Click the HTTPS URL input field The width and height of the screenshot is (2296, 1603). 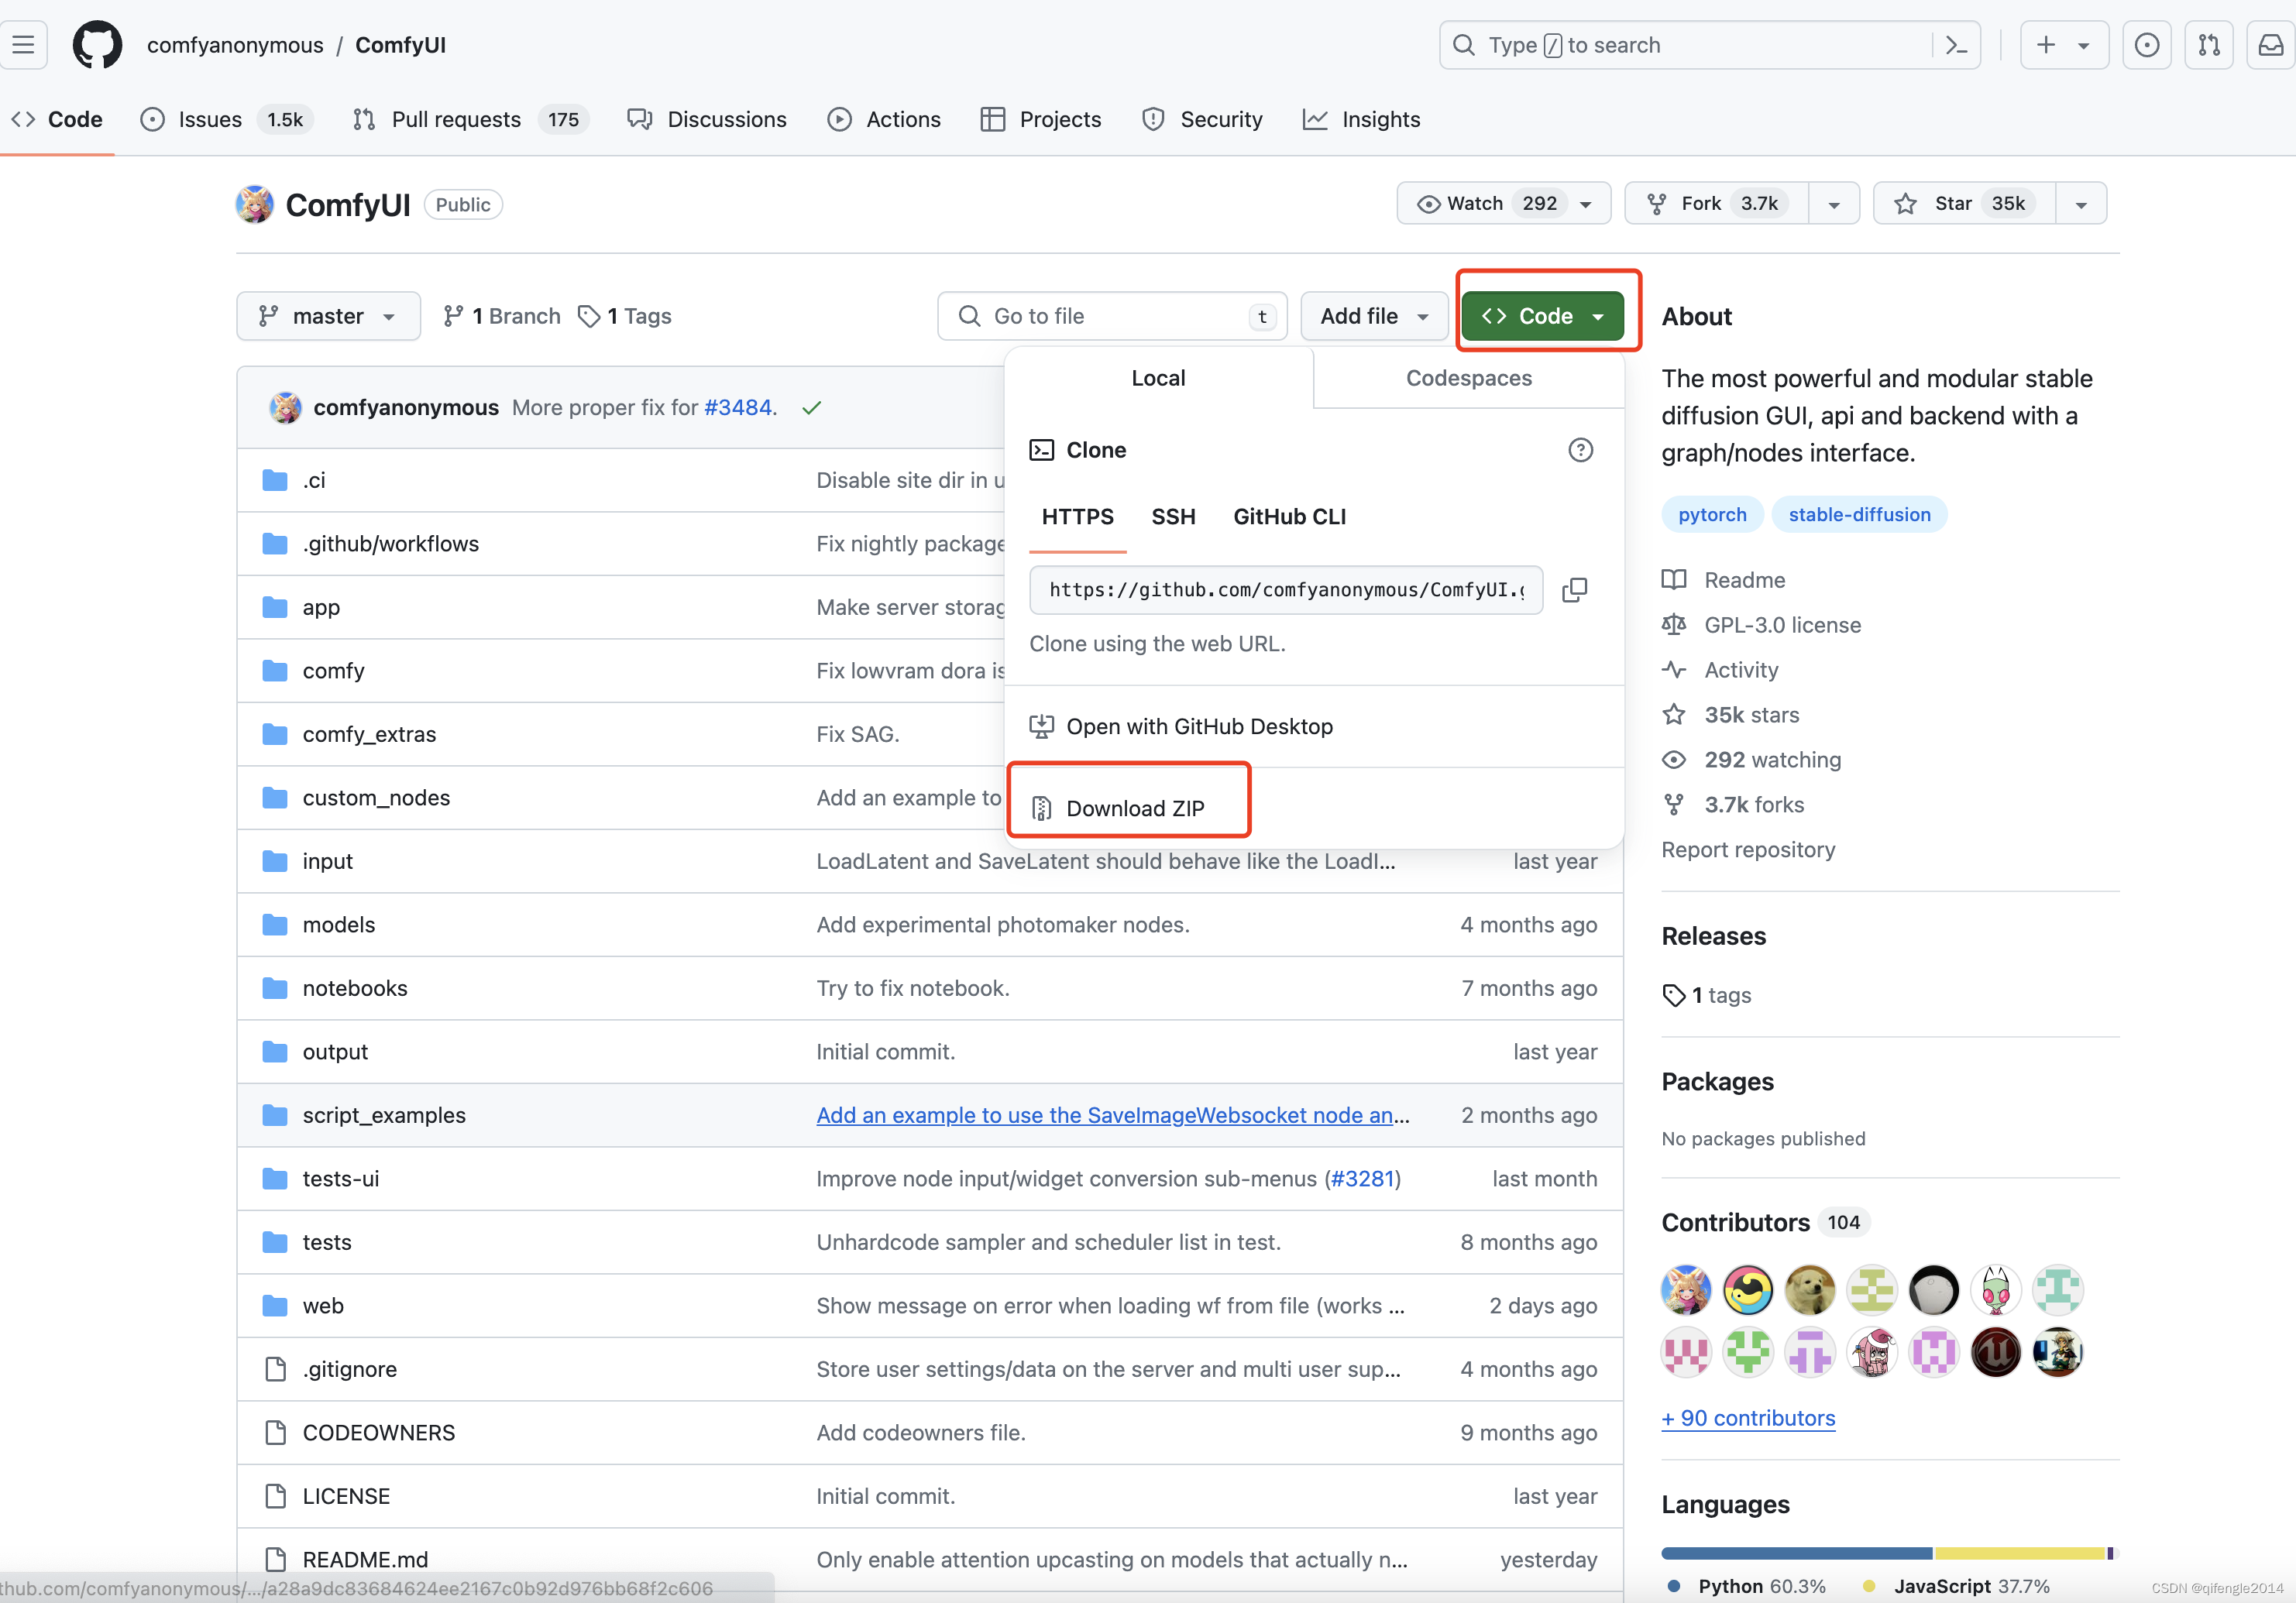1284,589
